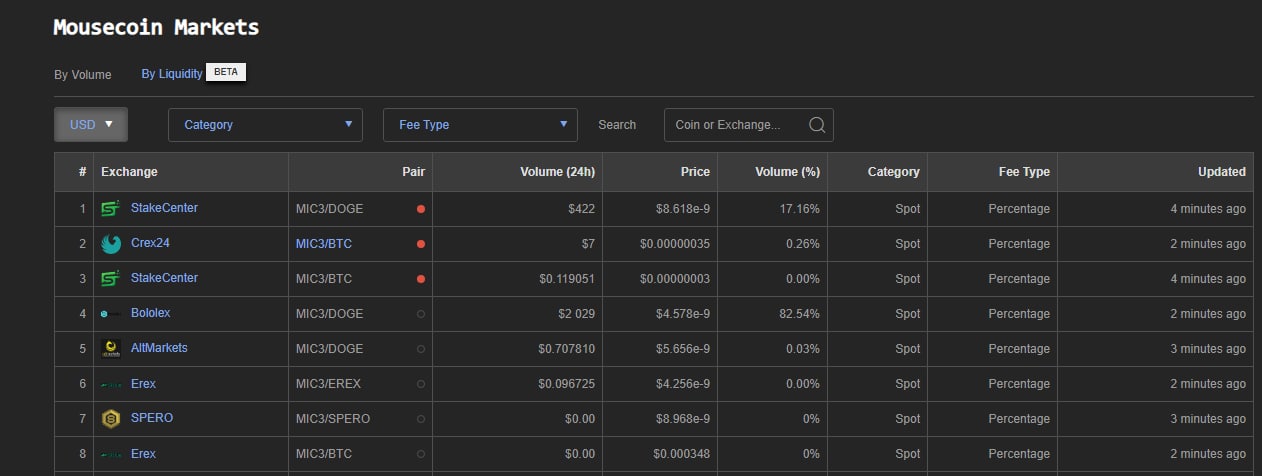Click the $2 029 volume cell
The width and height of the screenshot is (1262, 476).
(x=517, y=314)
